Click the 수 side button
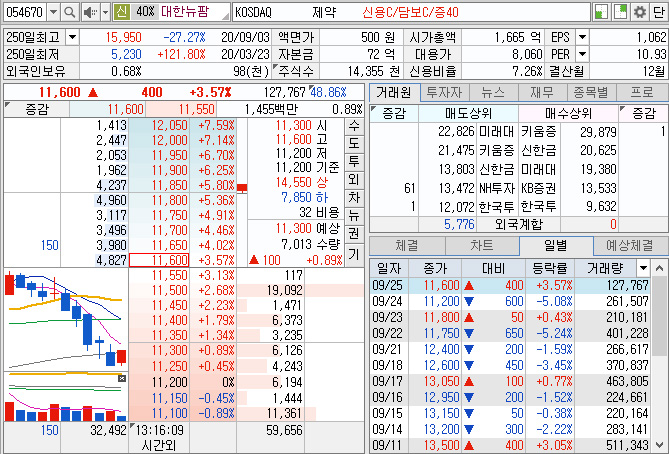 pos(354,126)
